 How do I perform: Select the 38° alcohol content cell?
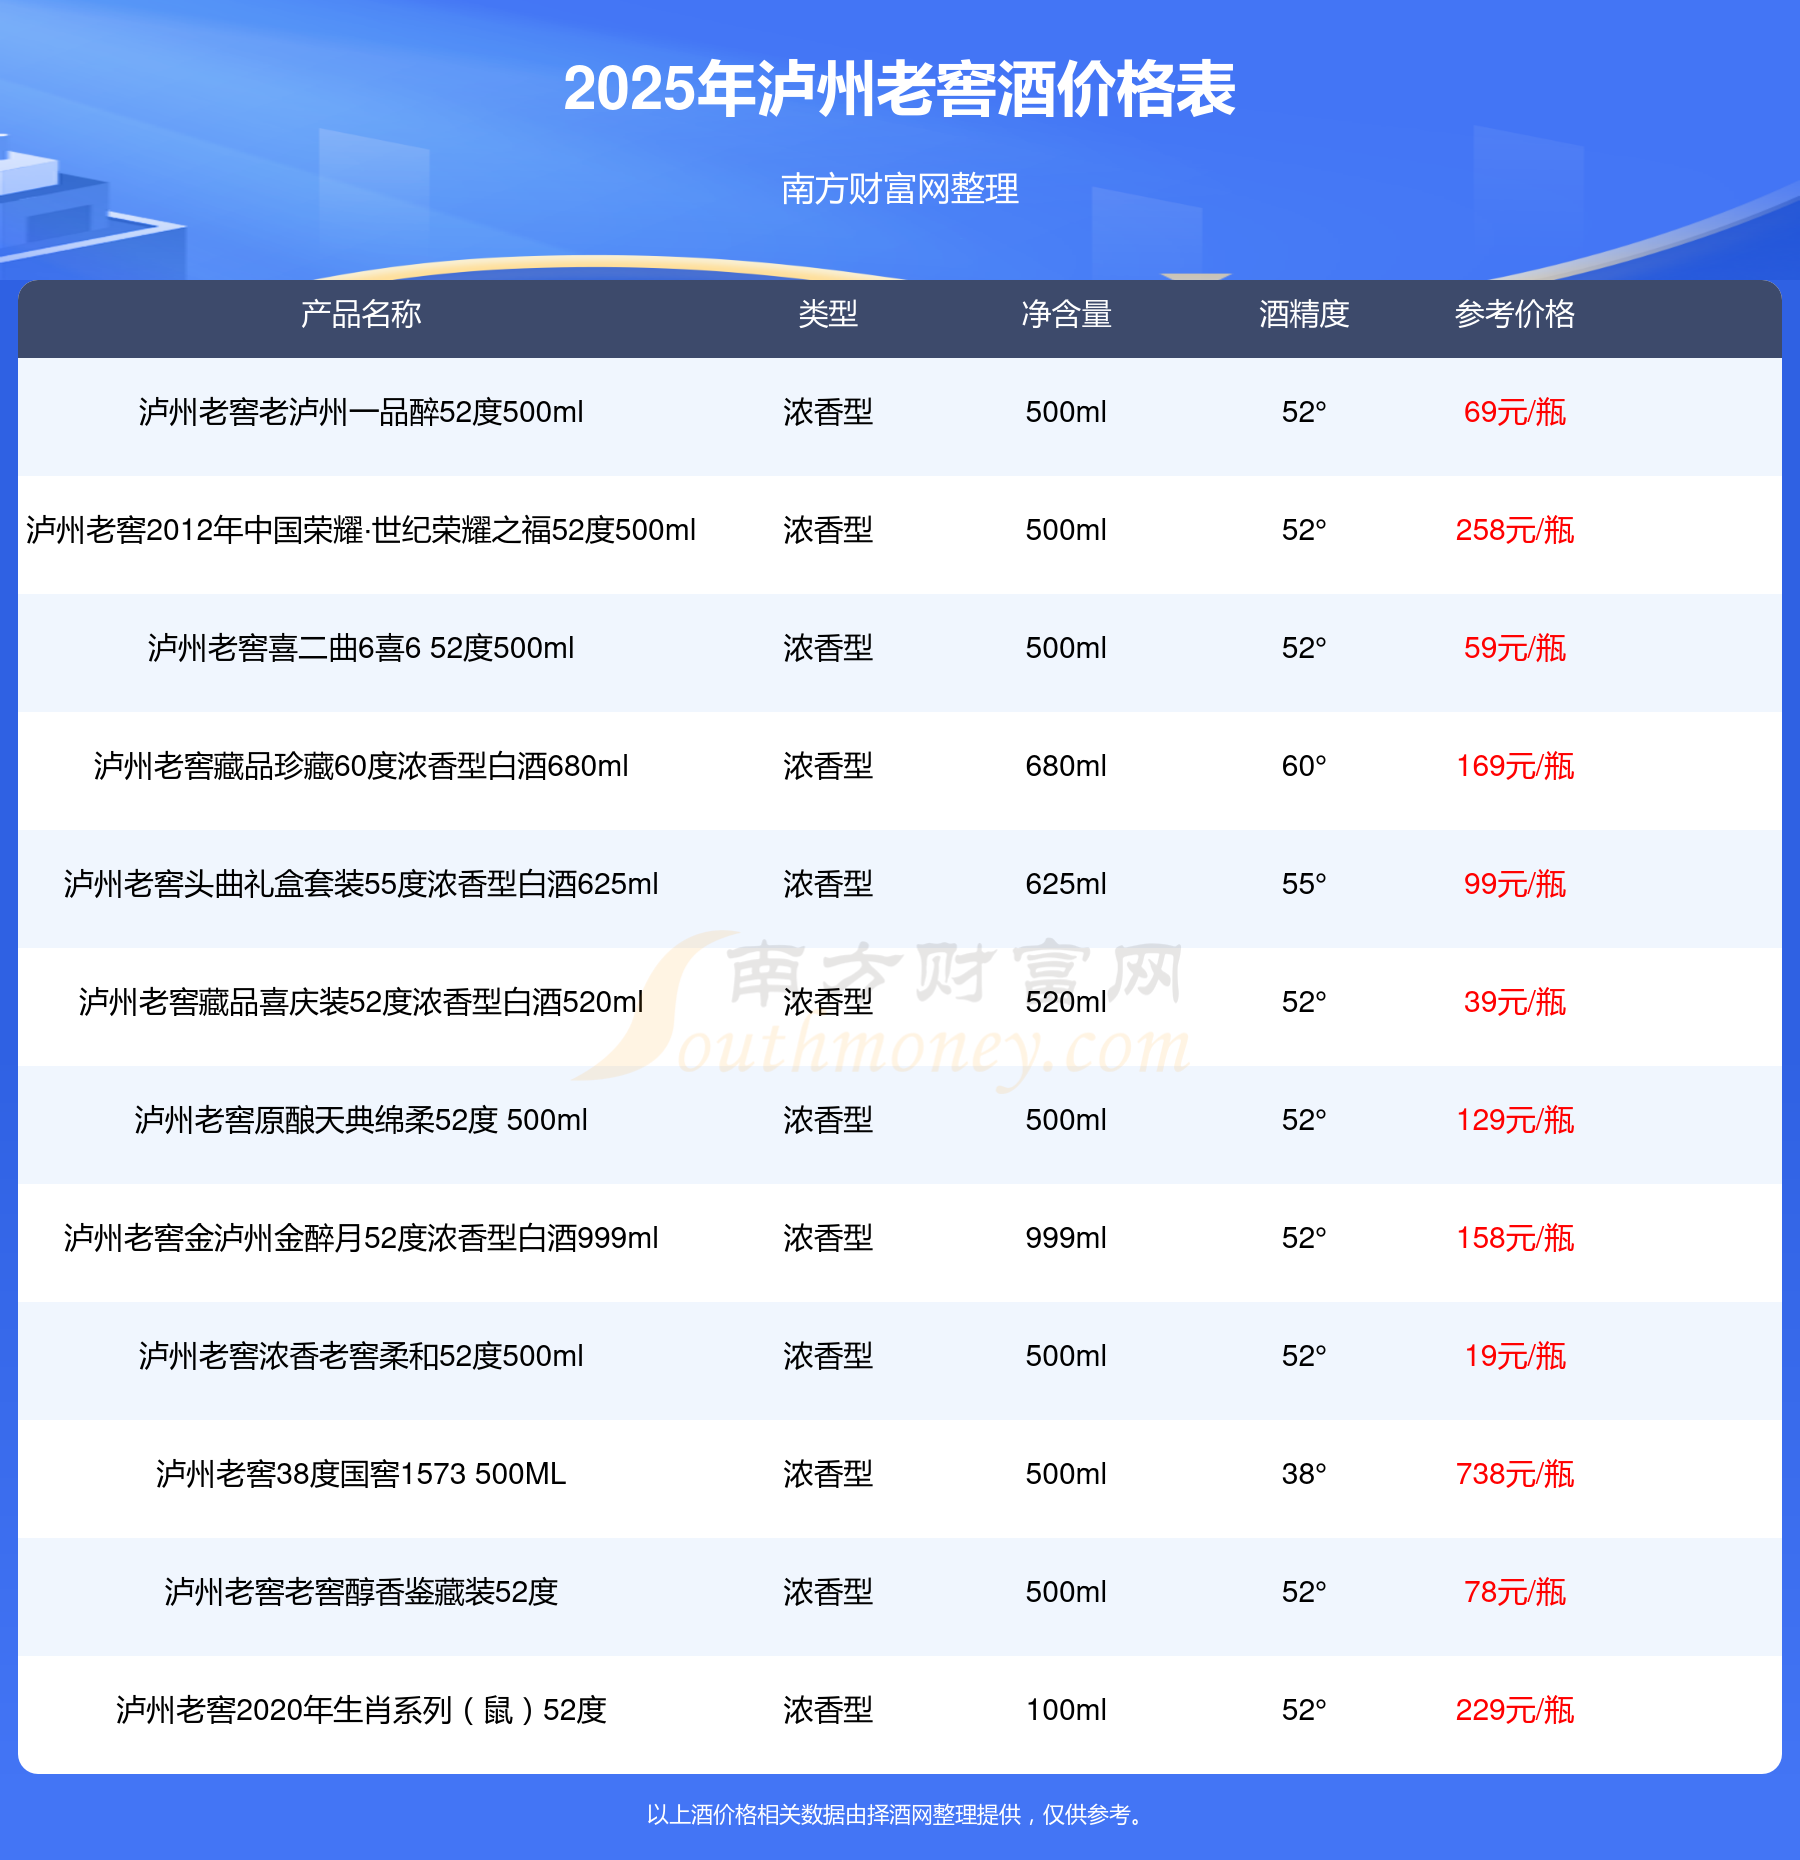(1304, 1474)
